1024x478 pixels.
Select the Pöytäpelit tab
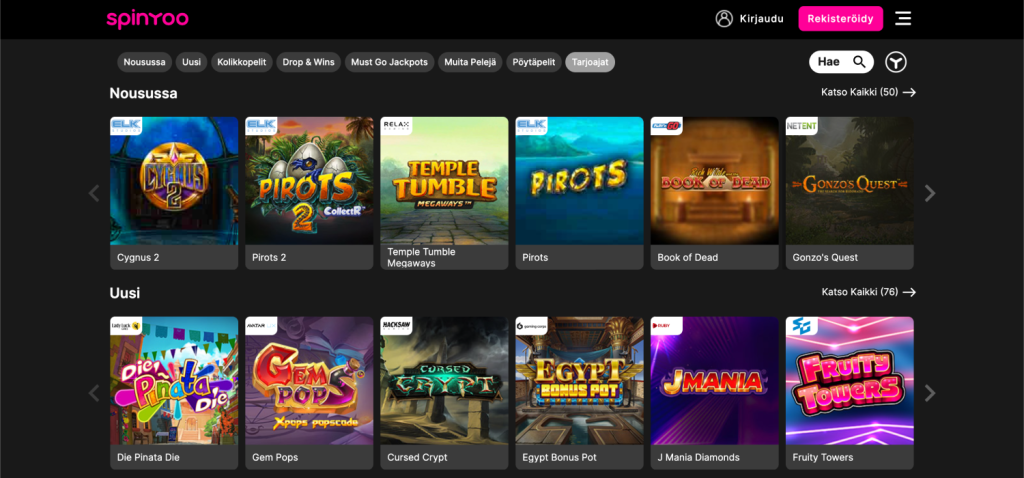(x=534, y=62)
